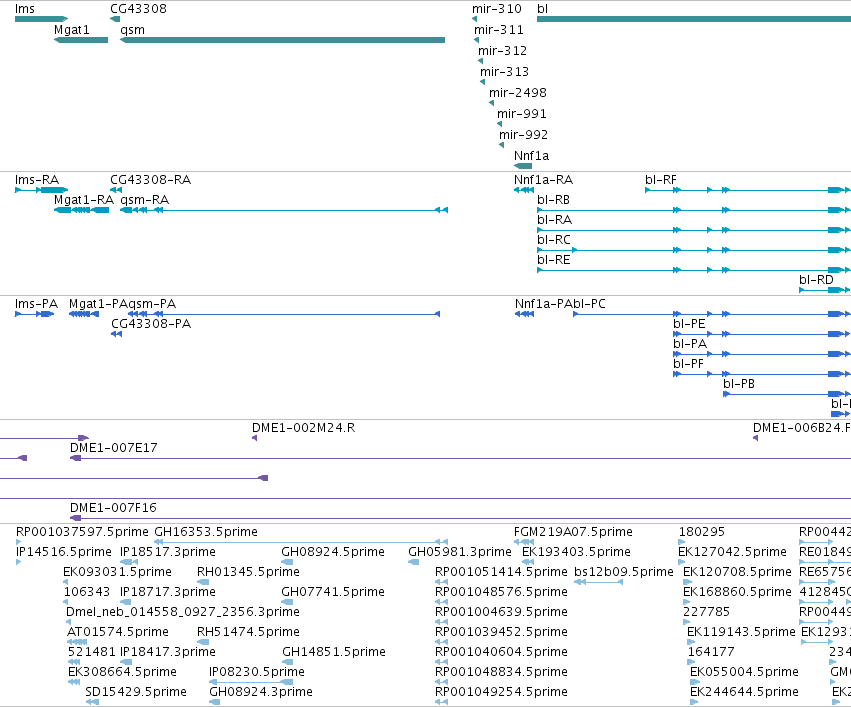Click IP14516.5prime label
Viewport: 851px width, 707px height.
pos(63,552)
